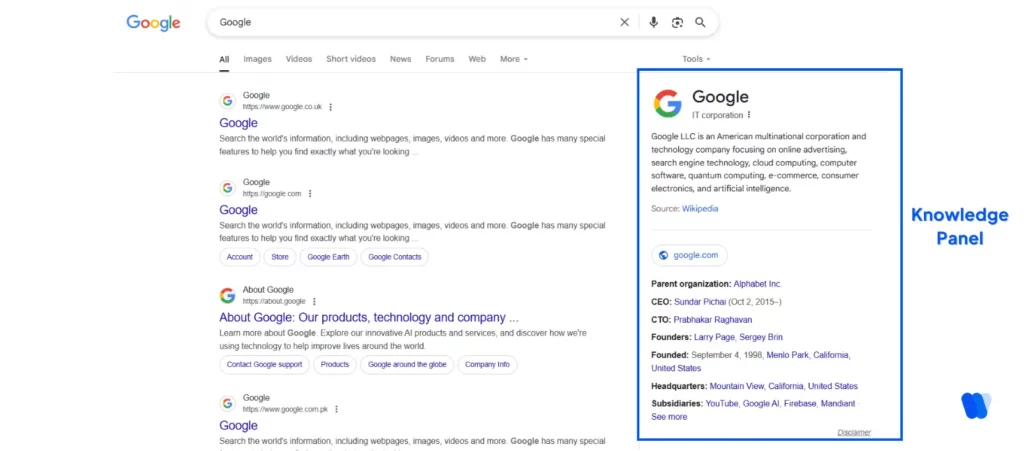Switch to the News tab
The width and height of the screenshot is (1024, 451).
pos(400,59)
